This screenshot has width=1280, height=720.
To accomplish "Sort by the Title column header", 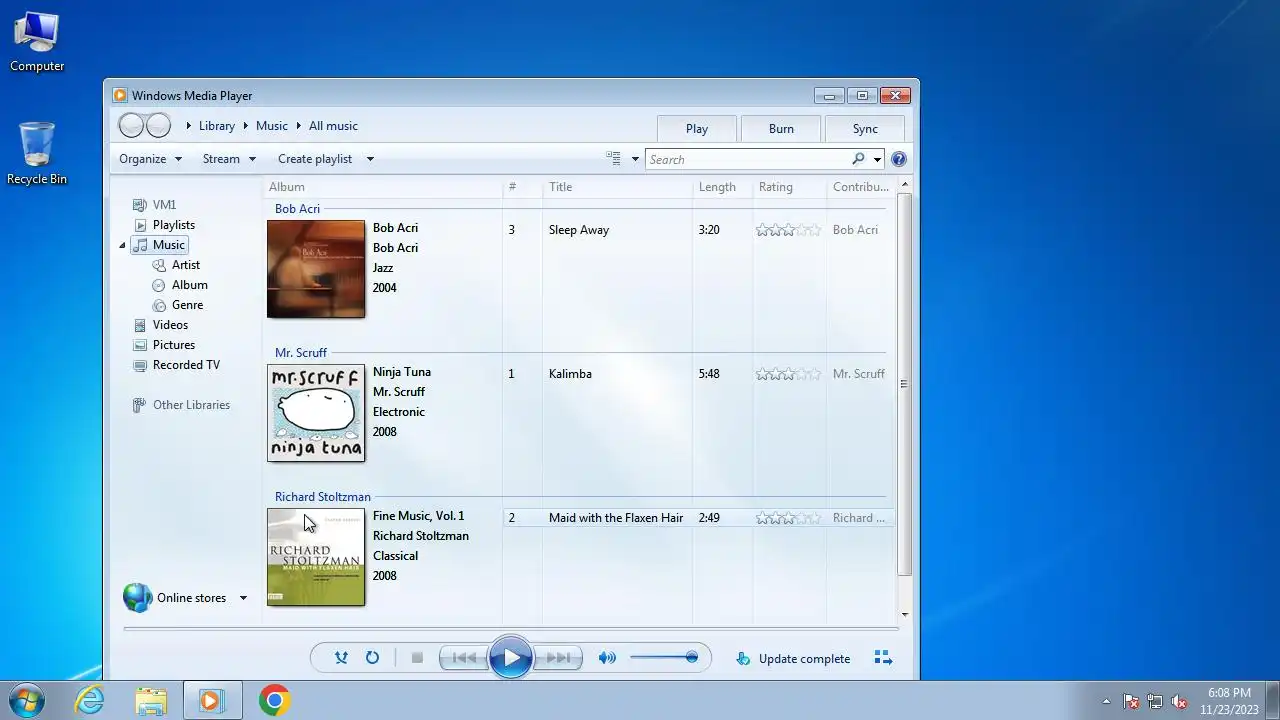I will pos(617,187).
